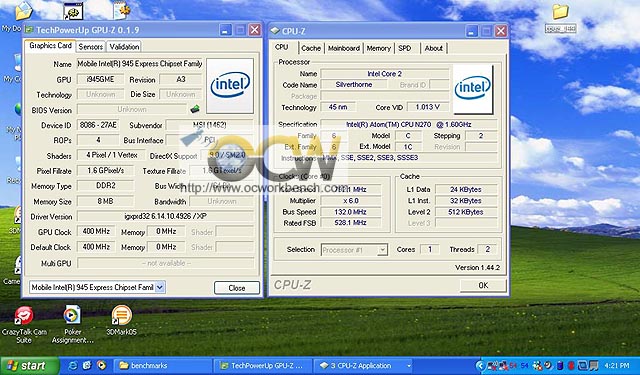This screenshot has height=375, width=640.
Task: Open the CrazyTalk Cam Suite desktop shortcut
Action: (24, 325)
